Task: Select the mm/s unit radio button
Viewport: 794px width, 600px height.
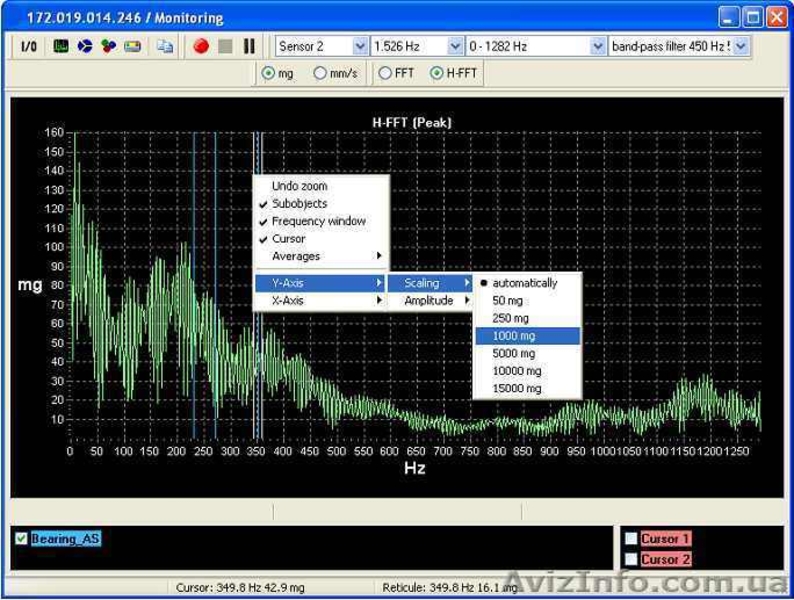Action: pyautogui.click(x=320, y=73)
